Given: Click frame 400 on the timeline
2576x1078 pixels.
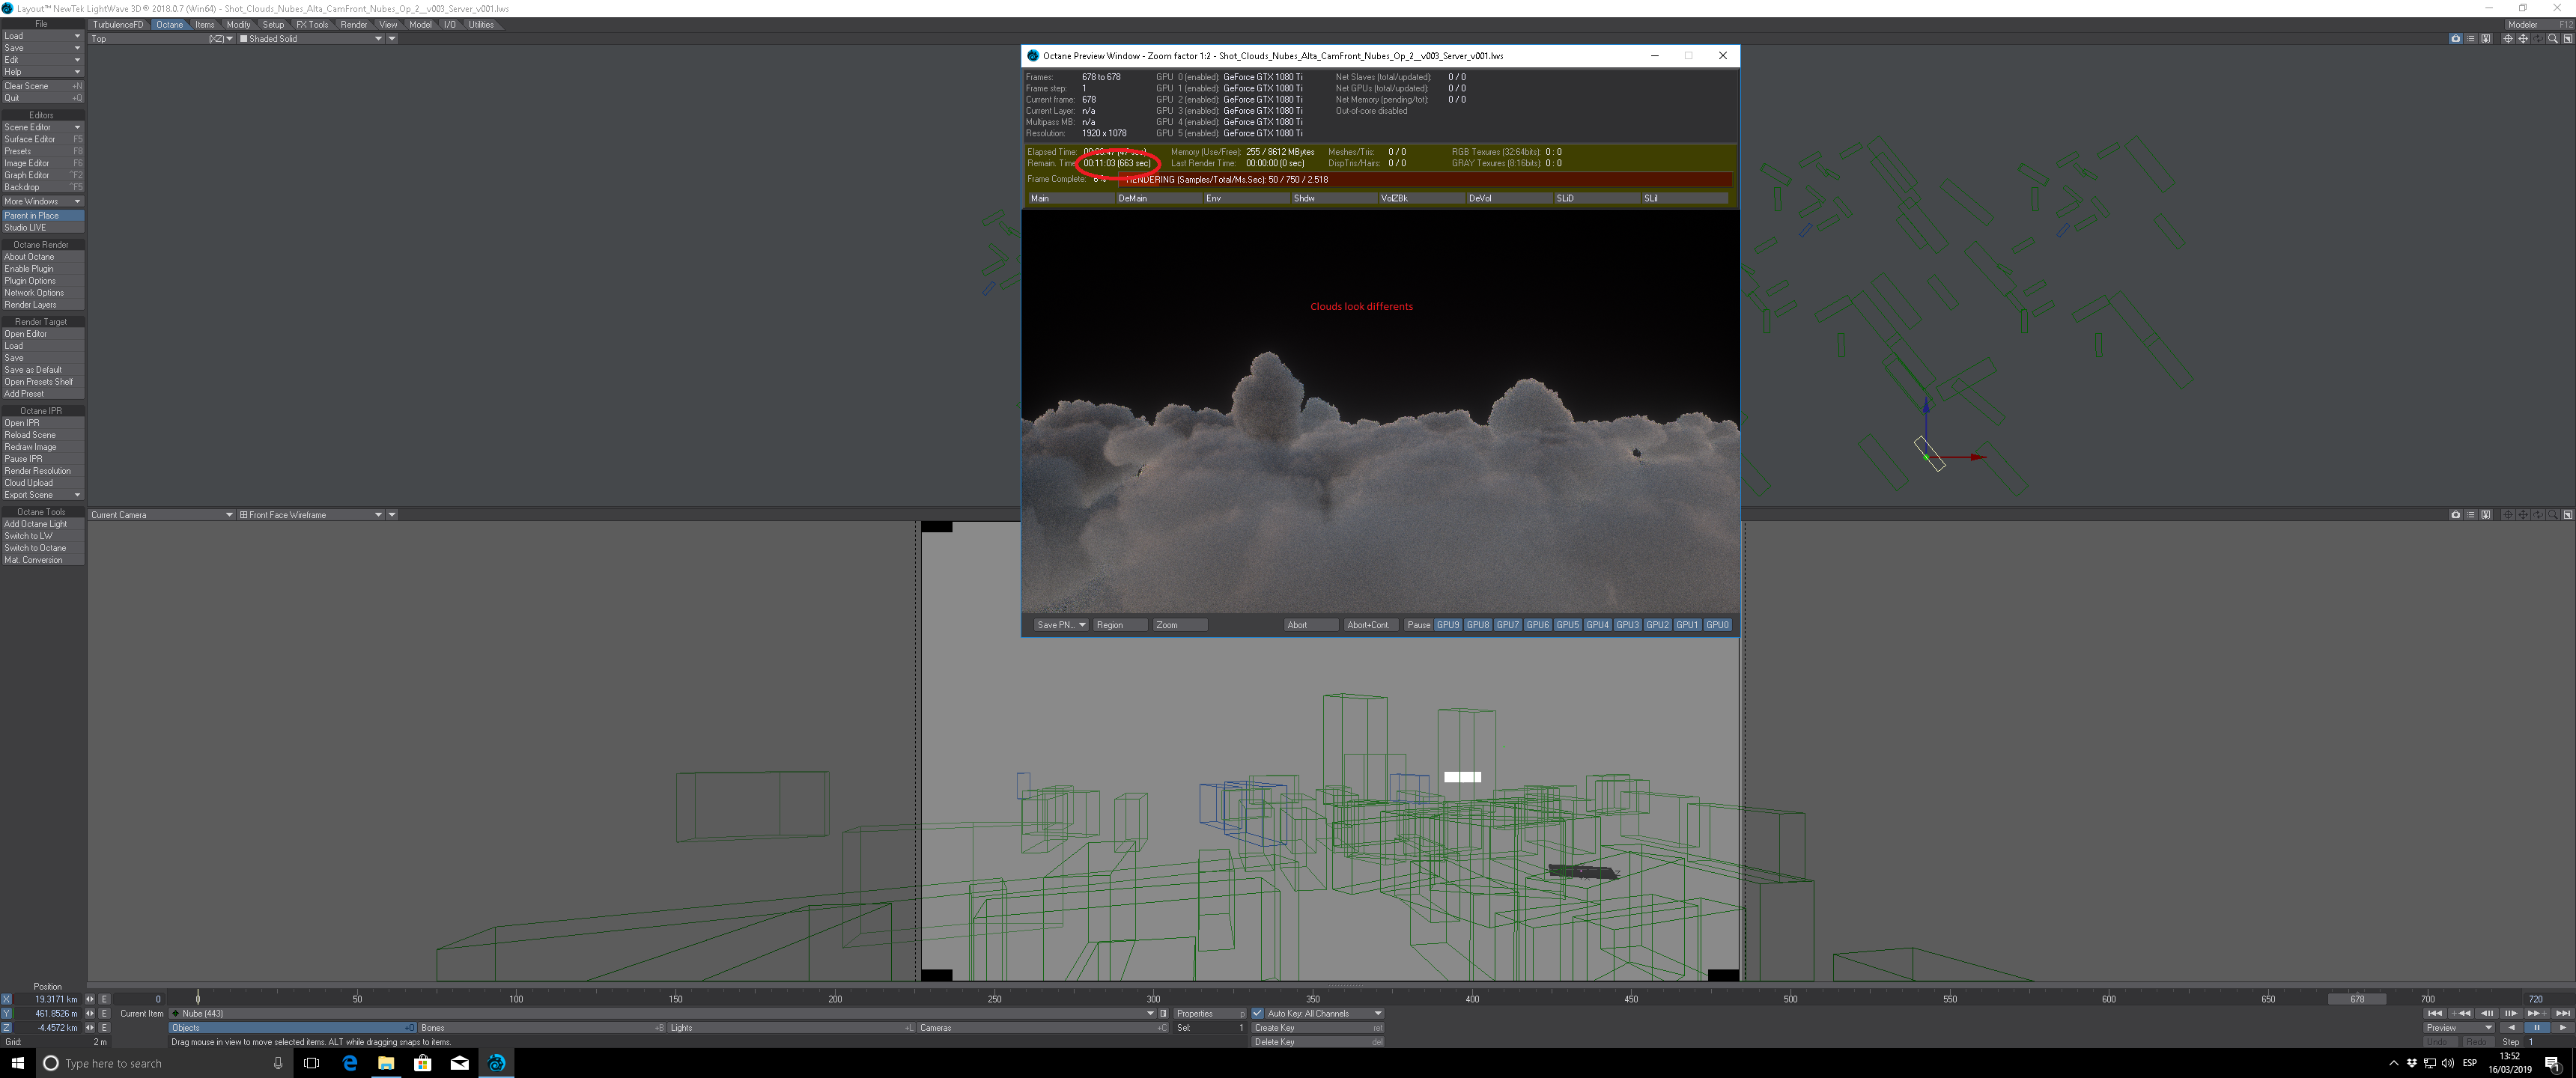Looking at the screenshot, I should 1472,998.
